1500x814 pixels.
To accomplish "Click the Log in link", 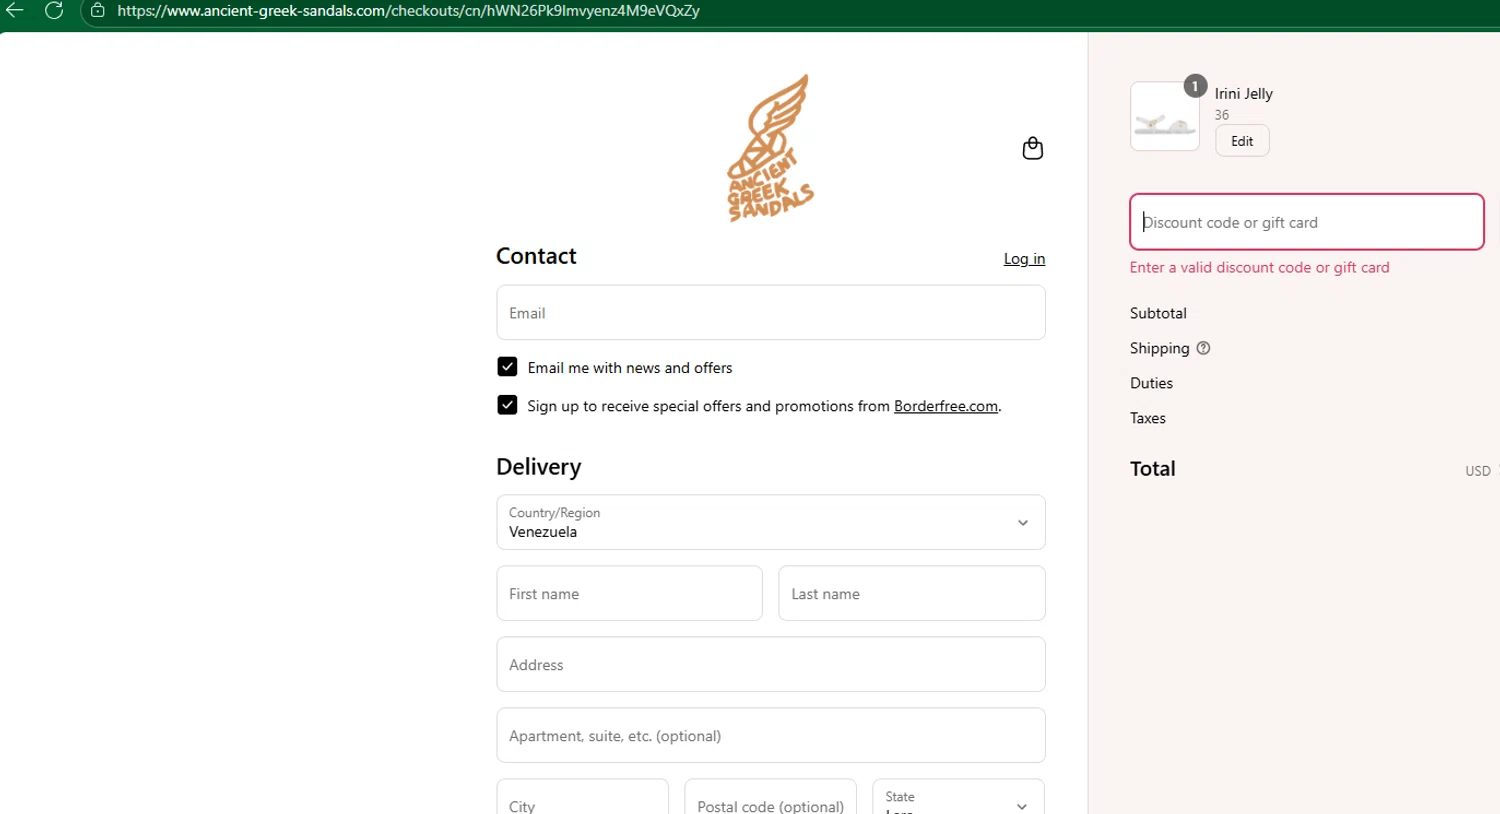I will [x=1024, y=259].
